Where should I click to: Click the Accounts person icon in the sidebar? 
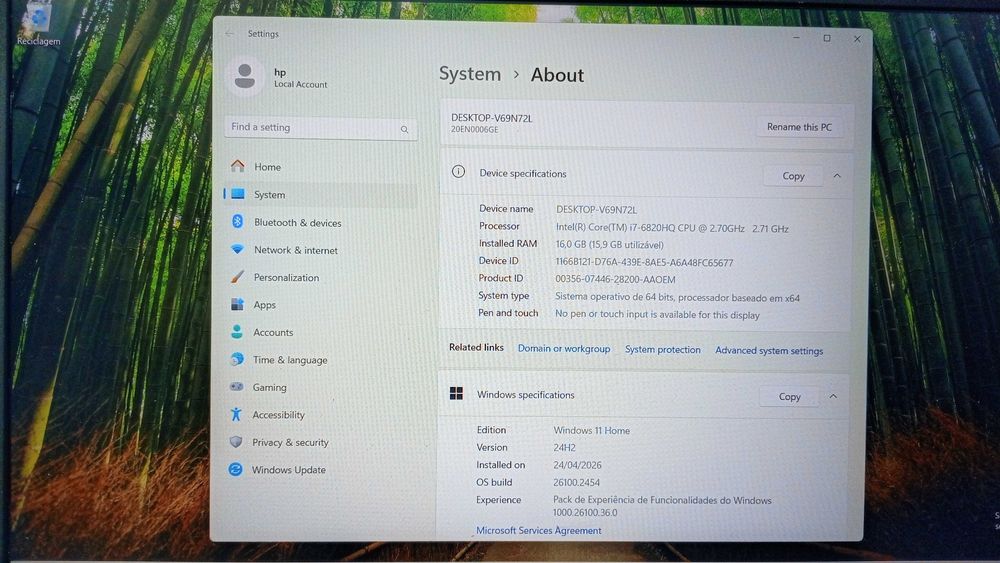coord(237,332)
